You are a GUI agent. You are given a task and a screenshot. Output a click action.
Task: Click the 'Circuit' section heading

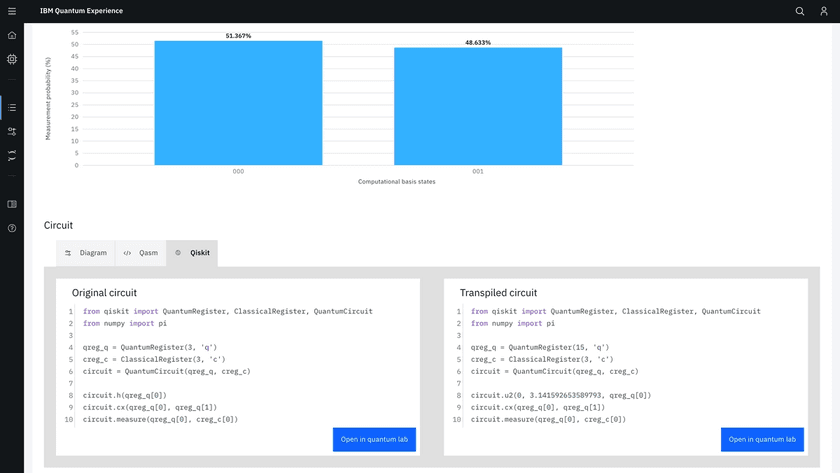click(58, 226)
